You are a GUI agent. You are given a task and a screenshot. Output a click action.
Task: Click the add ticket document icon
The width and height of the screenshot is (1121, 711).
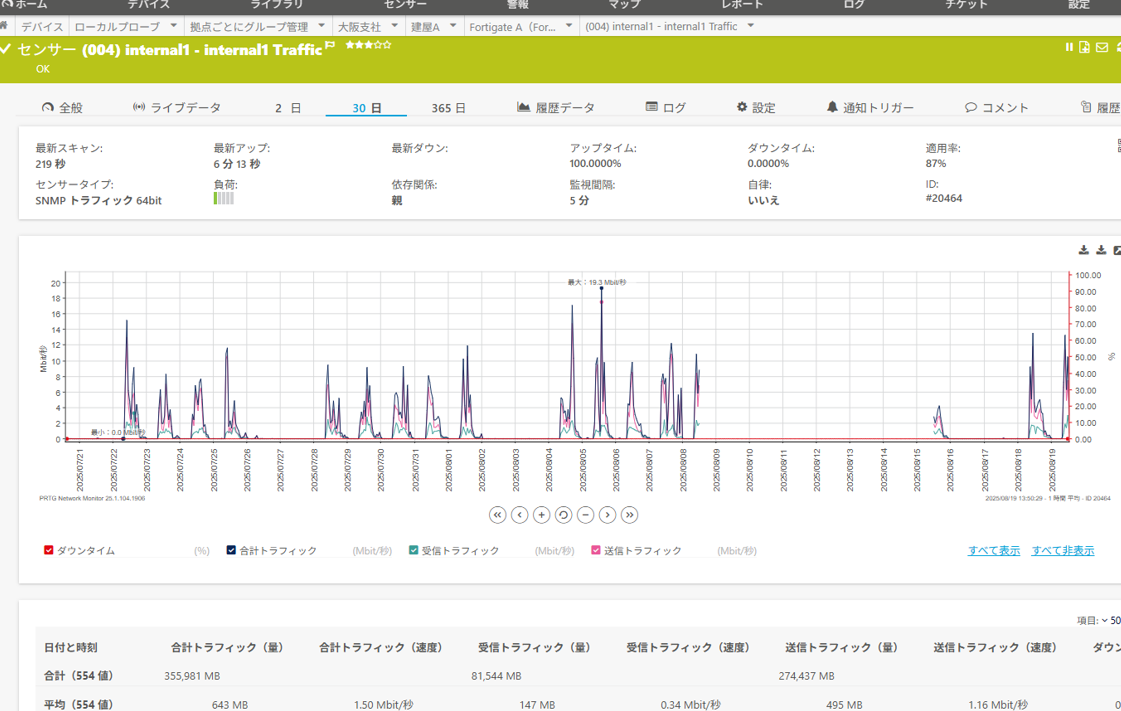(x=1085, y=47)
